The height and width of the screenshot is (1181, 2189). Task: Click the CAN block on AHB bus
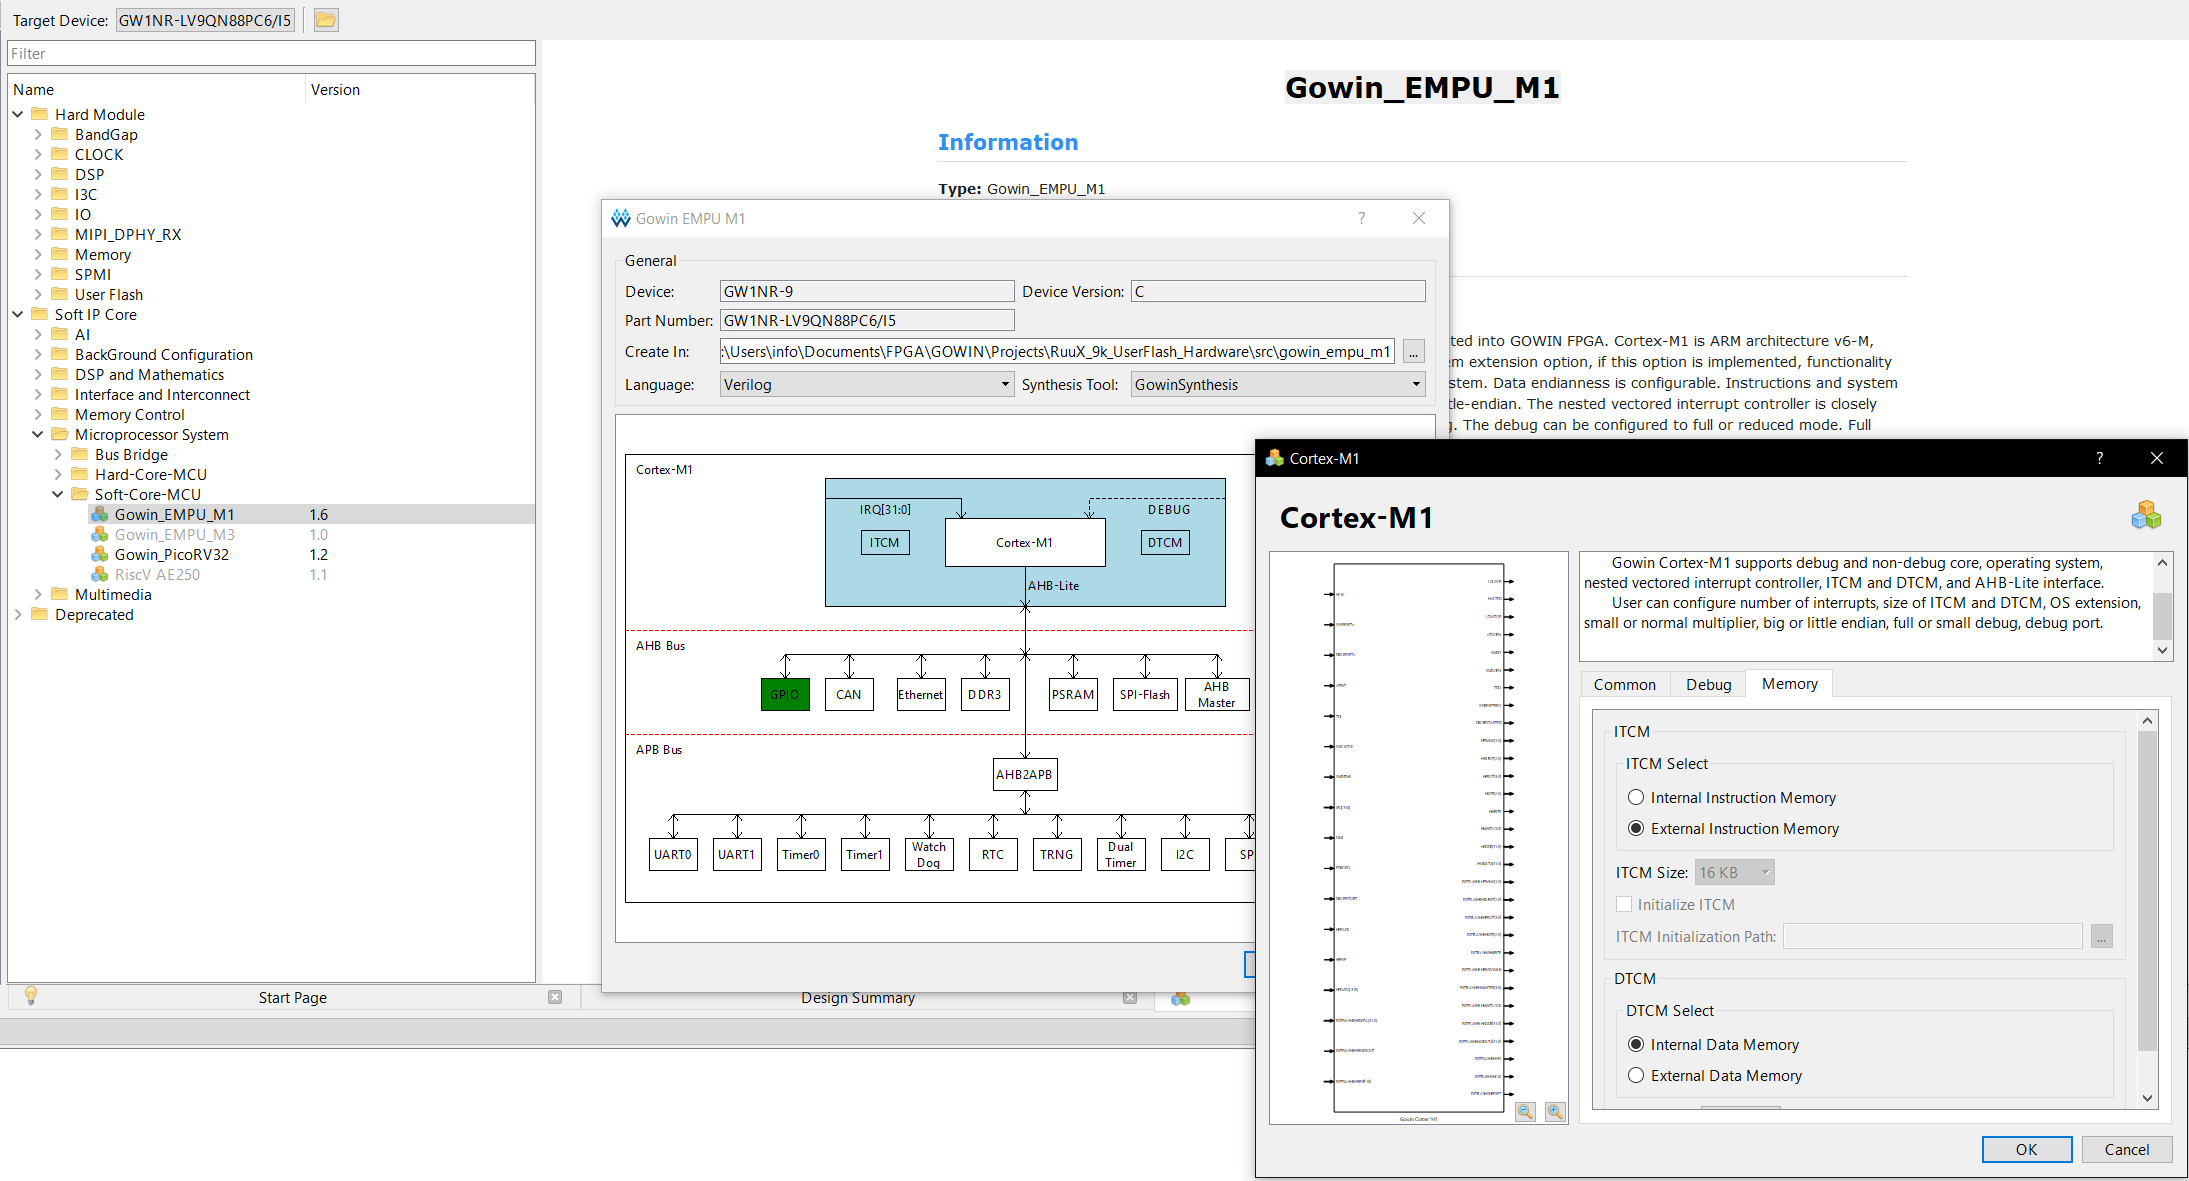point(849,694)
